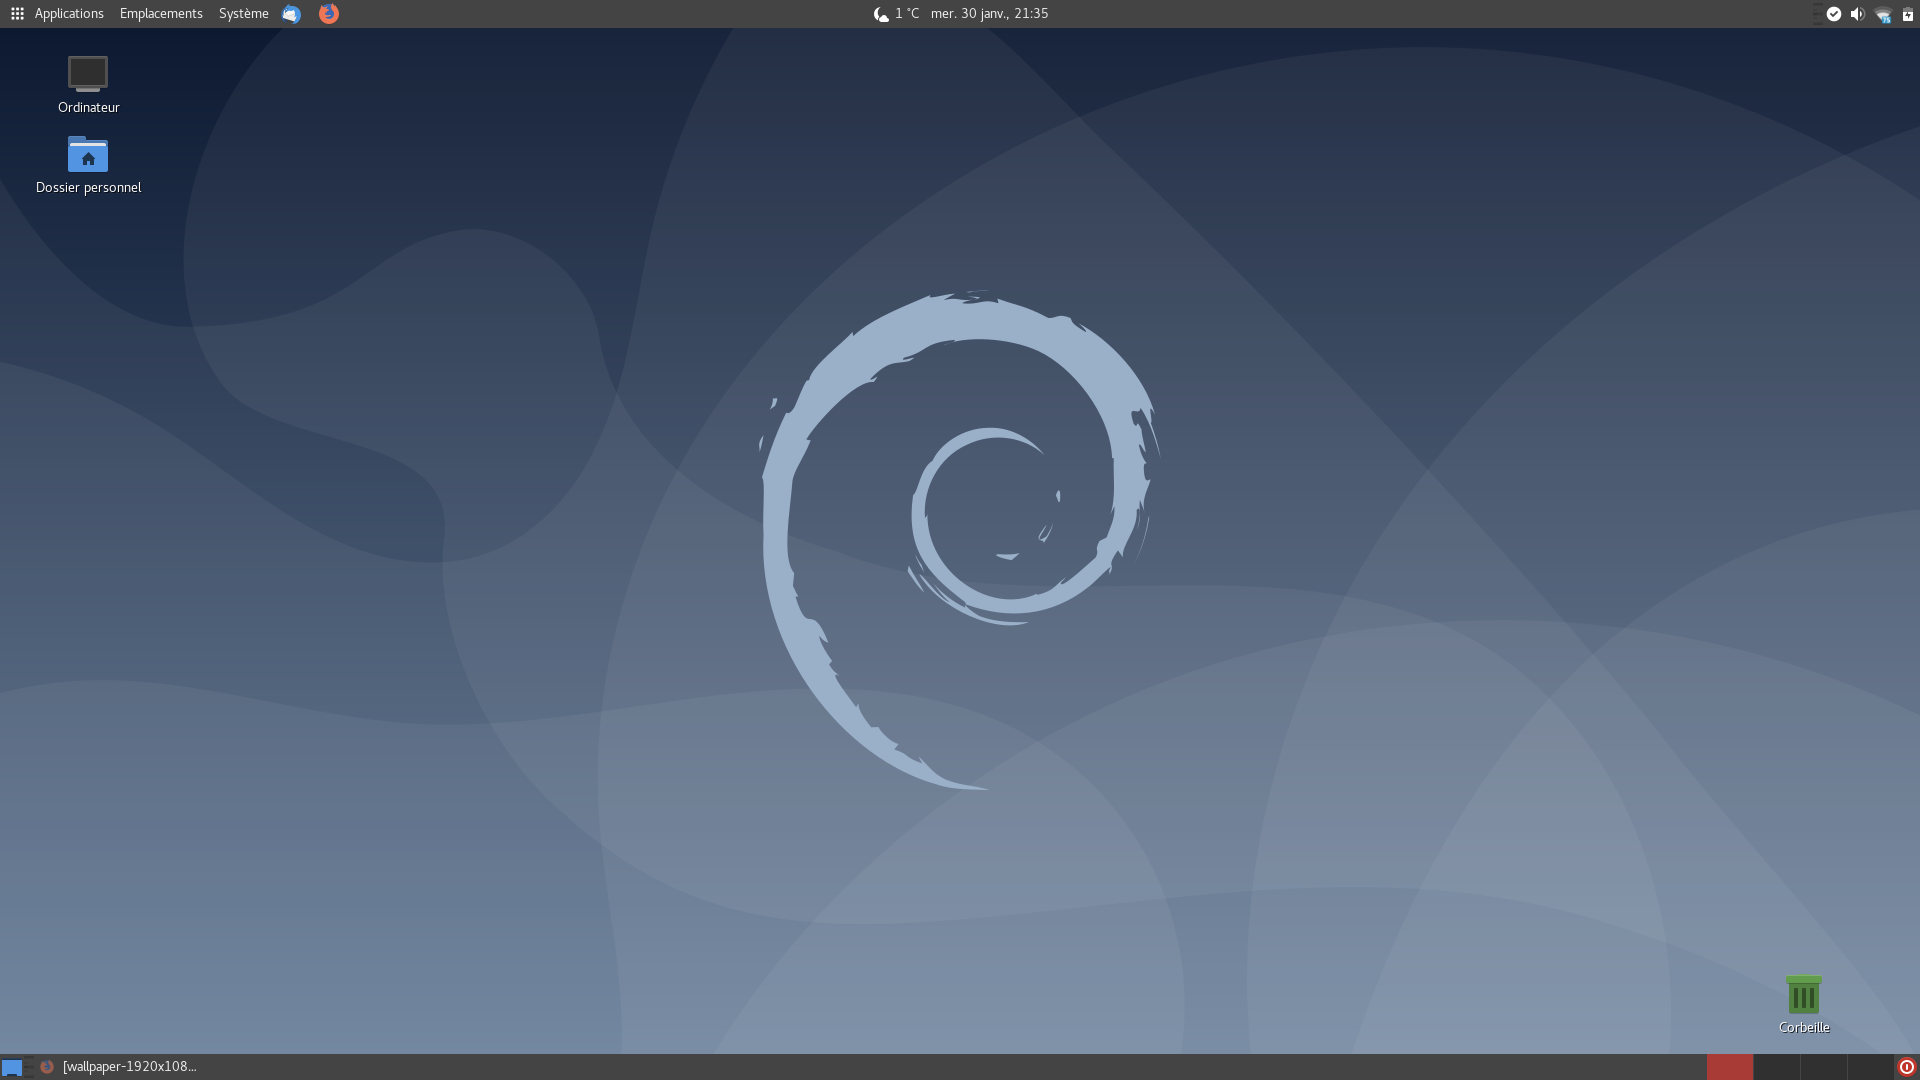1920x1080 pixels.
Task: Switch to the second workspace
Action: click(1776, 1067)
